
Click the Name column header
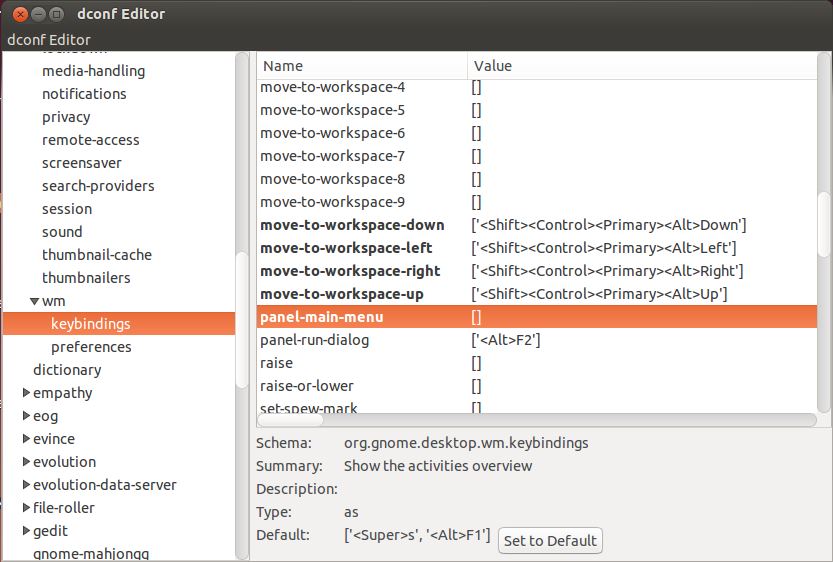(x=362, y=66)
